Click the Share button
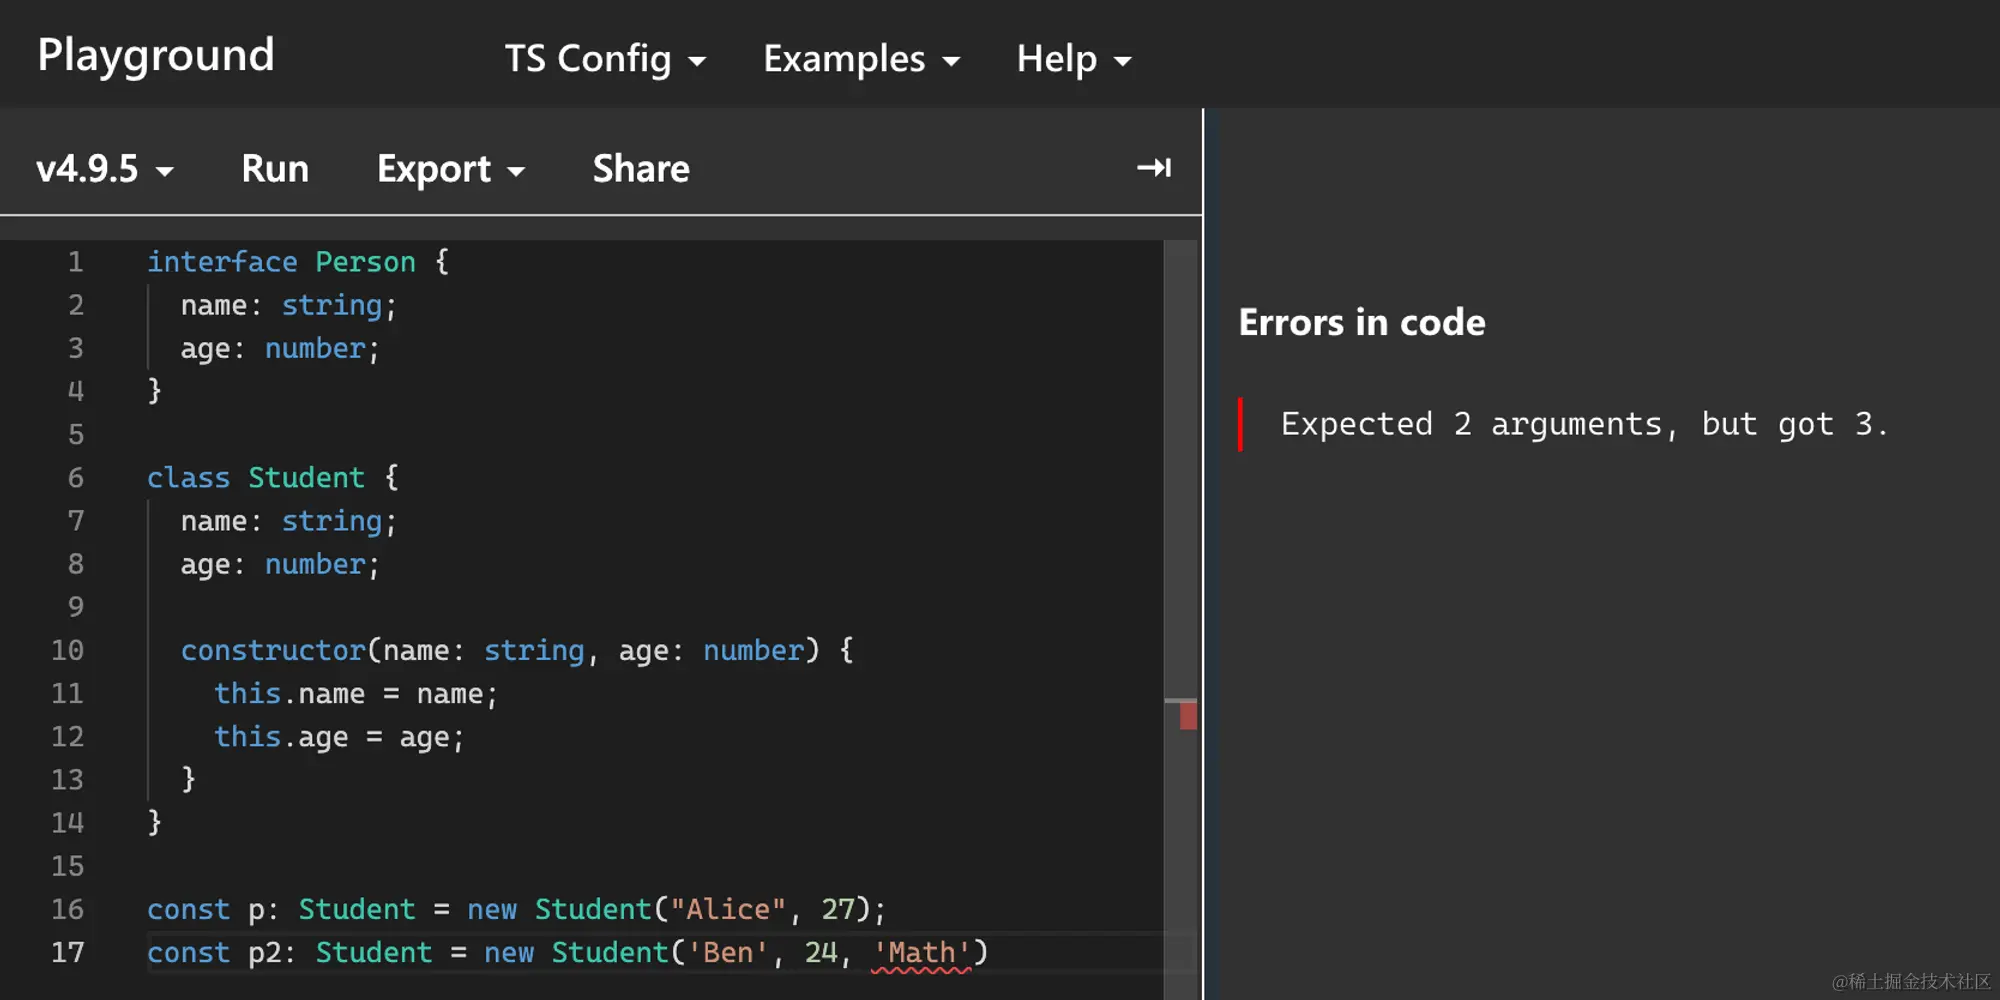The width and height of the screenshot is (2000, 1000). point(641,169)
